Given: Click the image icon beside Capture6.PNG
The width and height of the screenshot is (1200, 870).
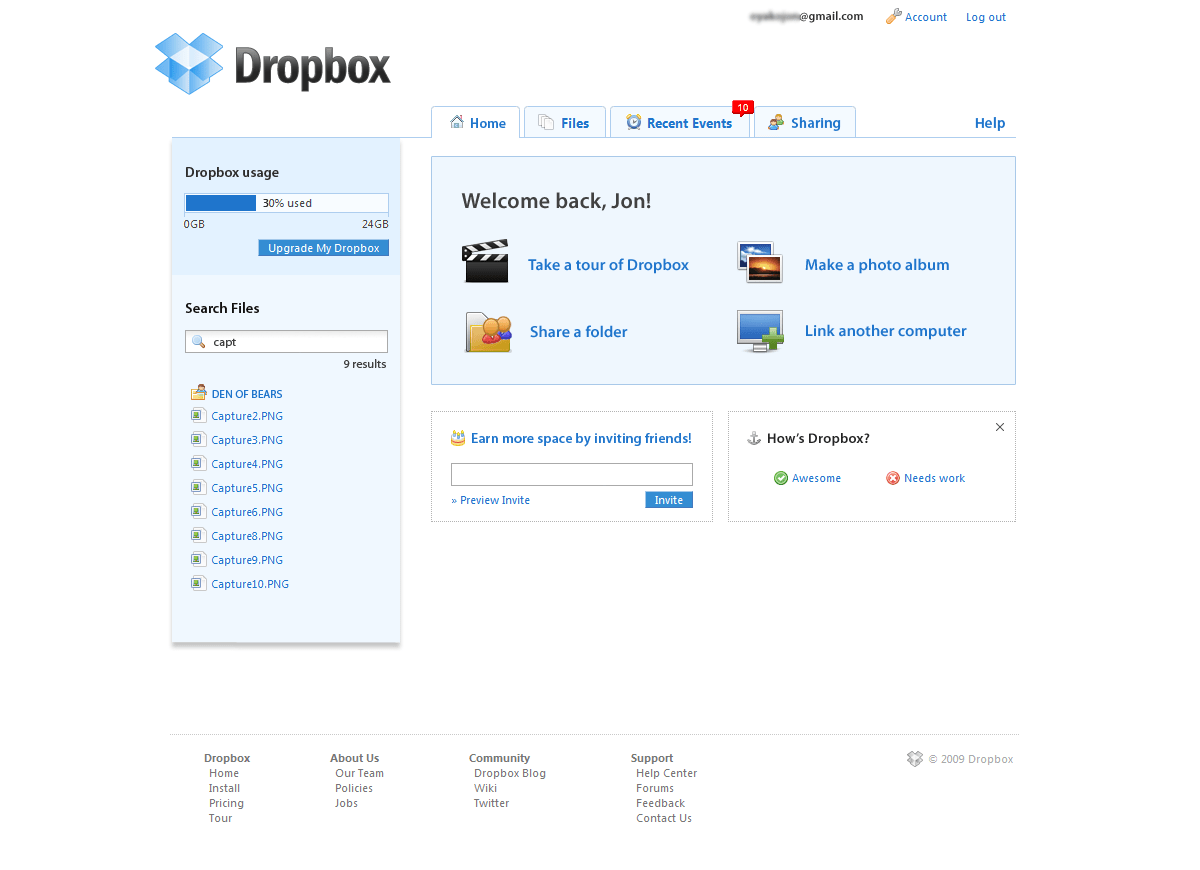Looking at the screenshot, I should 198,511.
